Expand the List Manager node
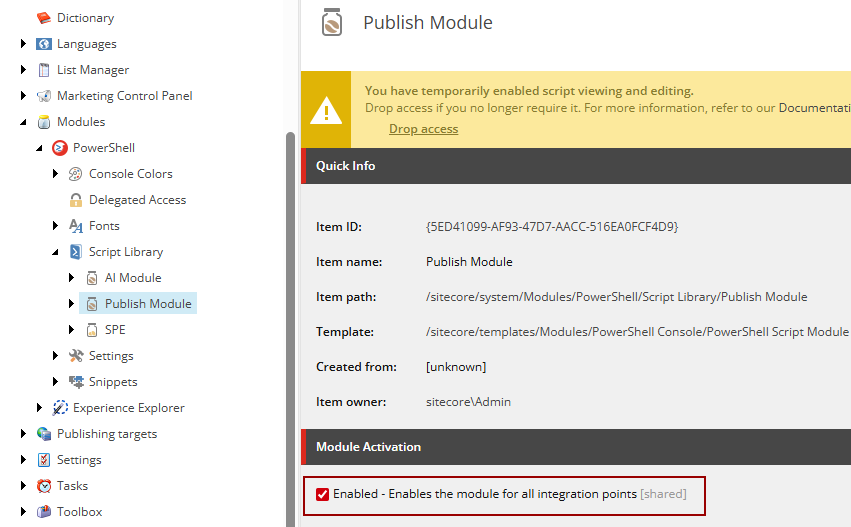The image size is (851, 527). coord(23,69)
